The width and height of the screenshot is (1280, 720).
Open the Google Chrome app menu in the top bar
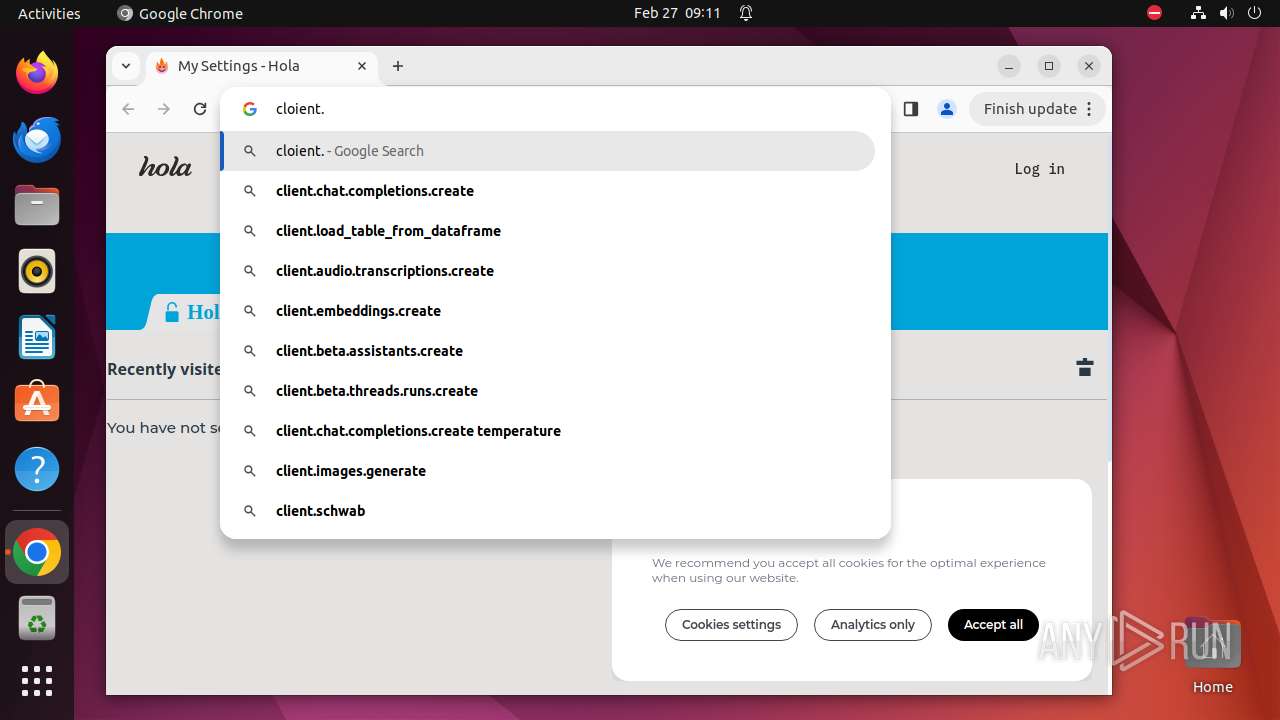tap(180, 13)
